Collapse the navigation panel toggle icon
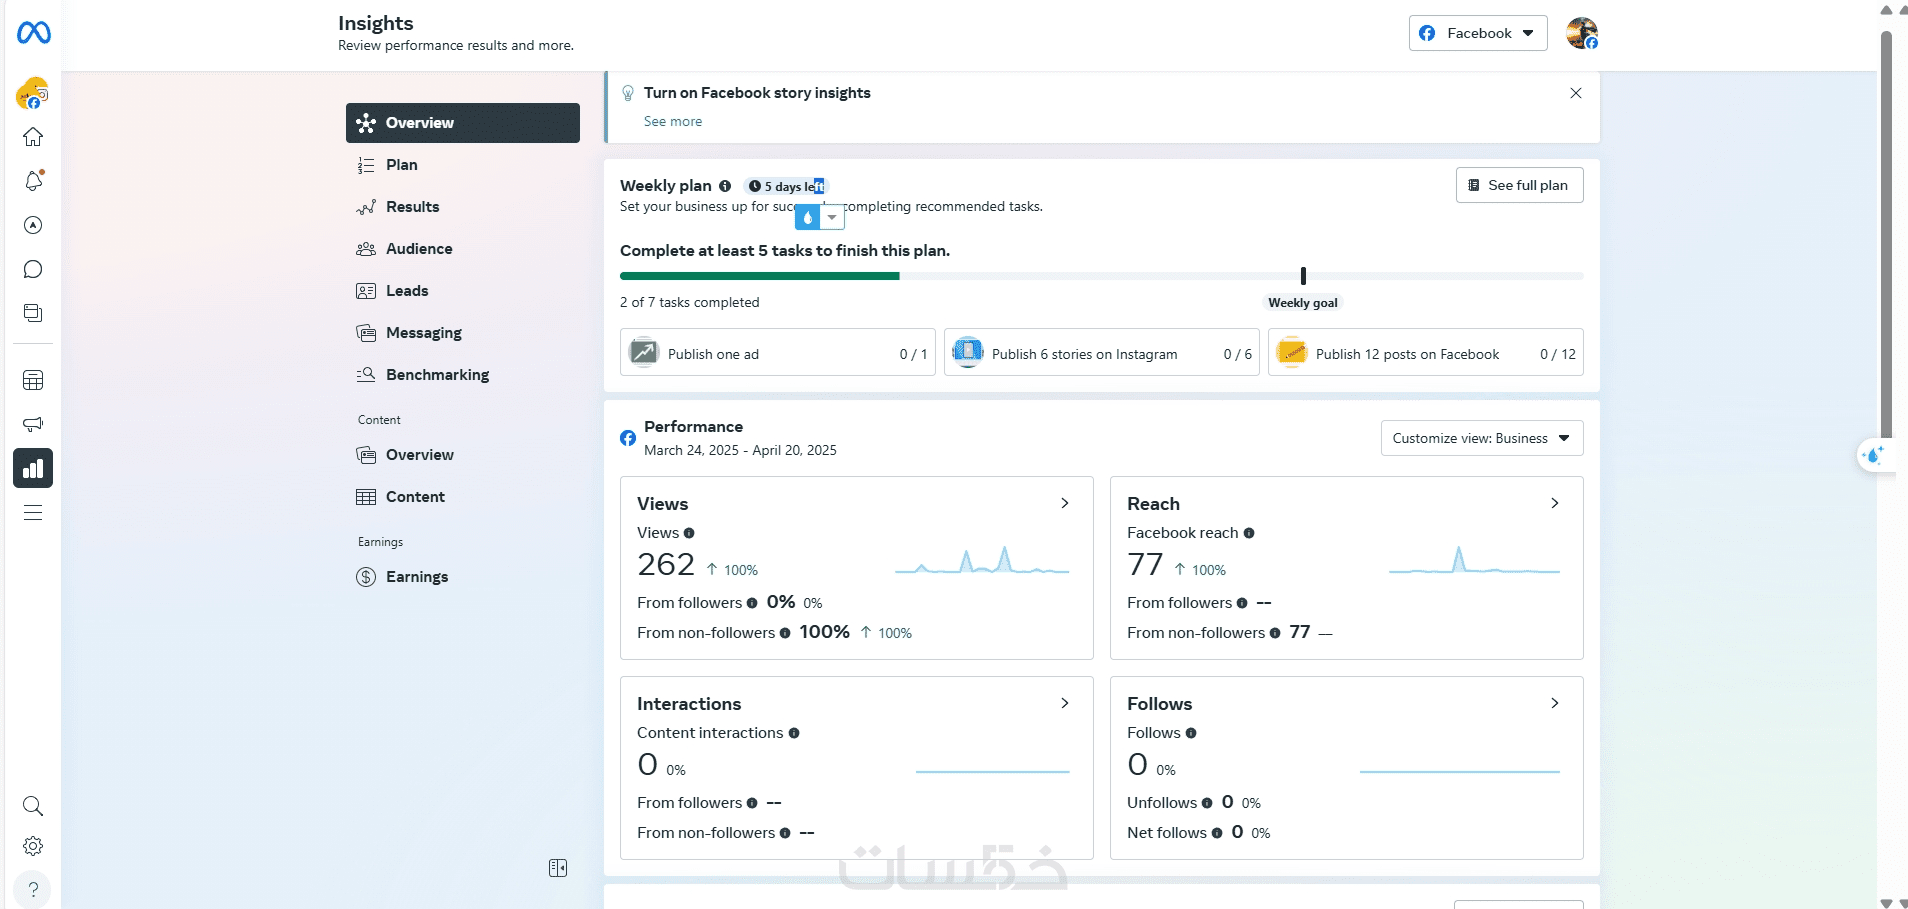The image size is (1908, 909). coord(558,868)
